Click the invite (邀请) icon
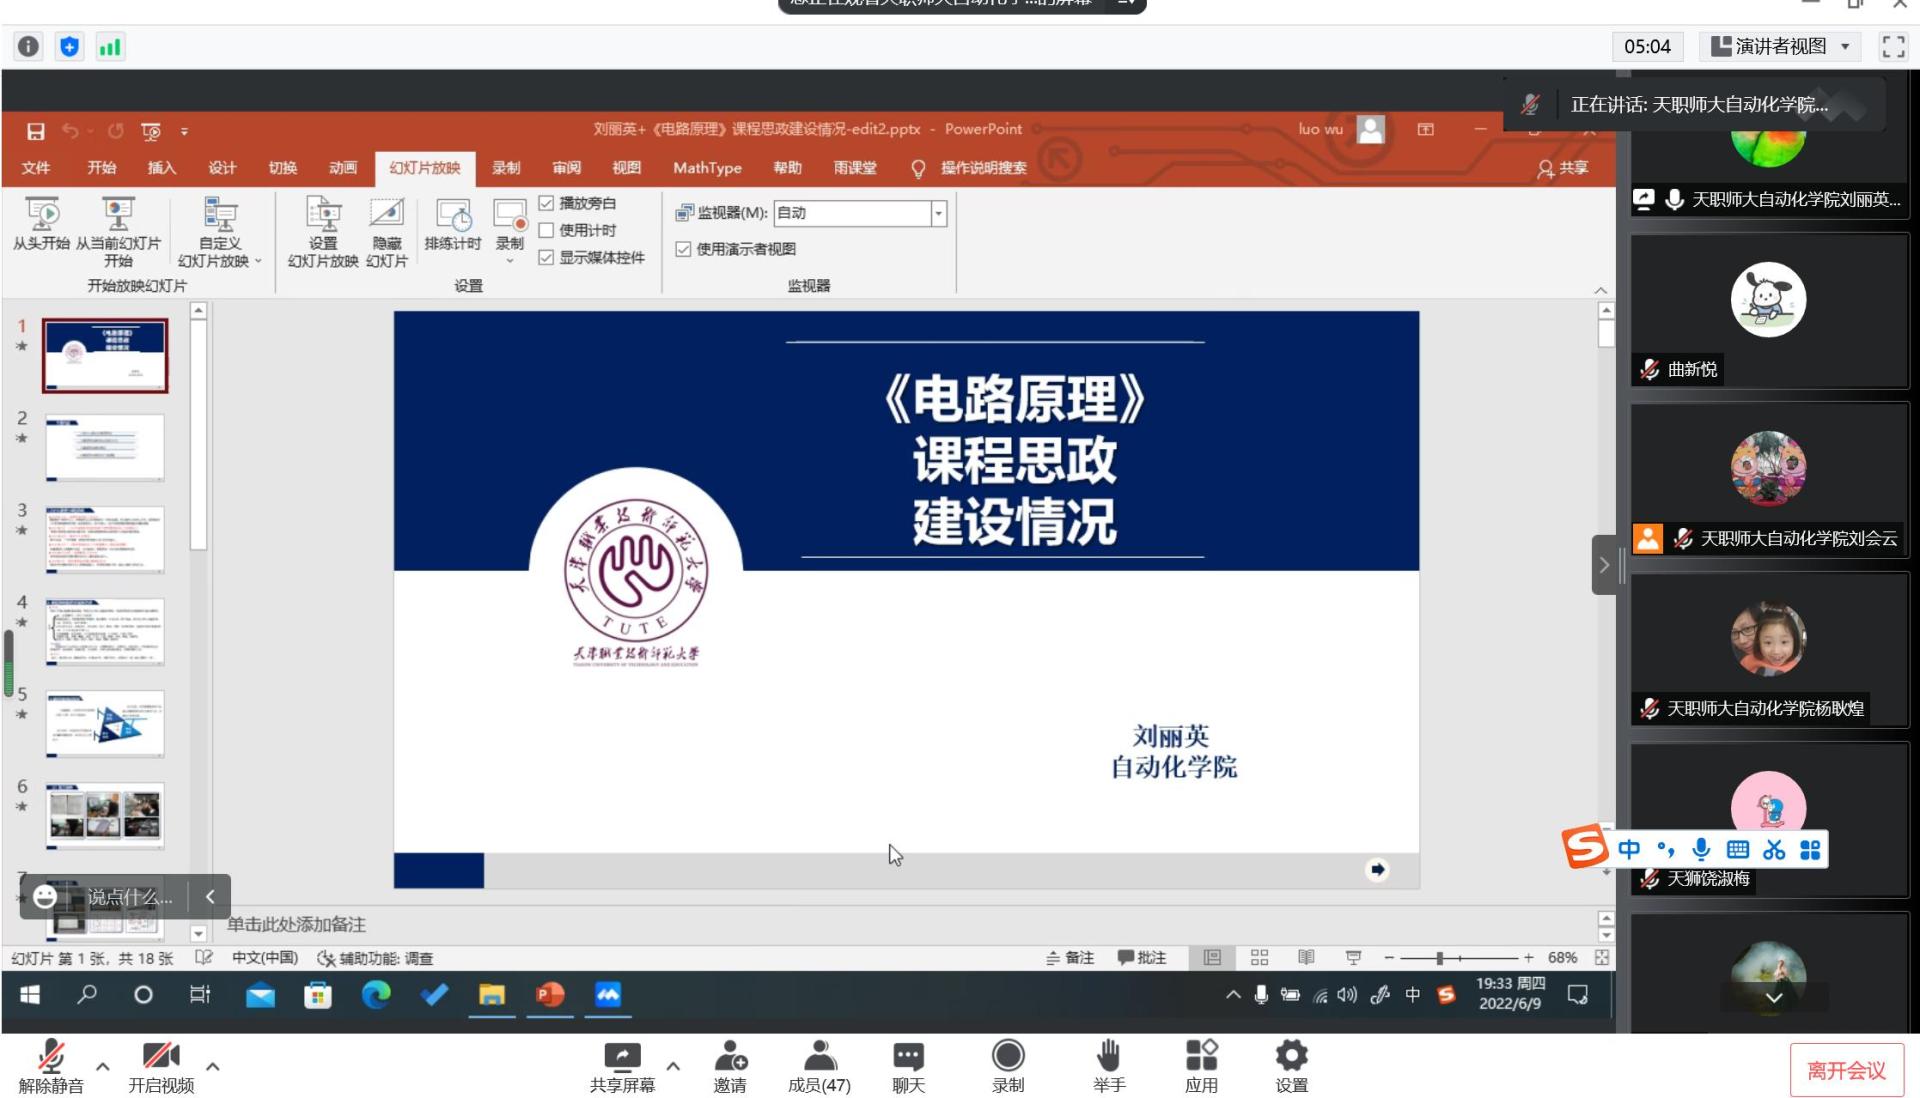 point(730,1056)
